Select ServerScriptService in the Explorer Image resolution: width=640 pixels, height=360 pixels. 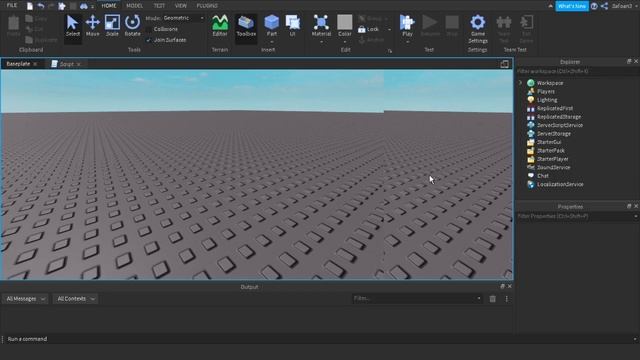[x=560, y=125]
